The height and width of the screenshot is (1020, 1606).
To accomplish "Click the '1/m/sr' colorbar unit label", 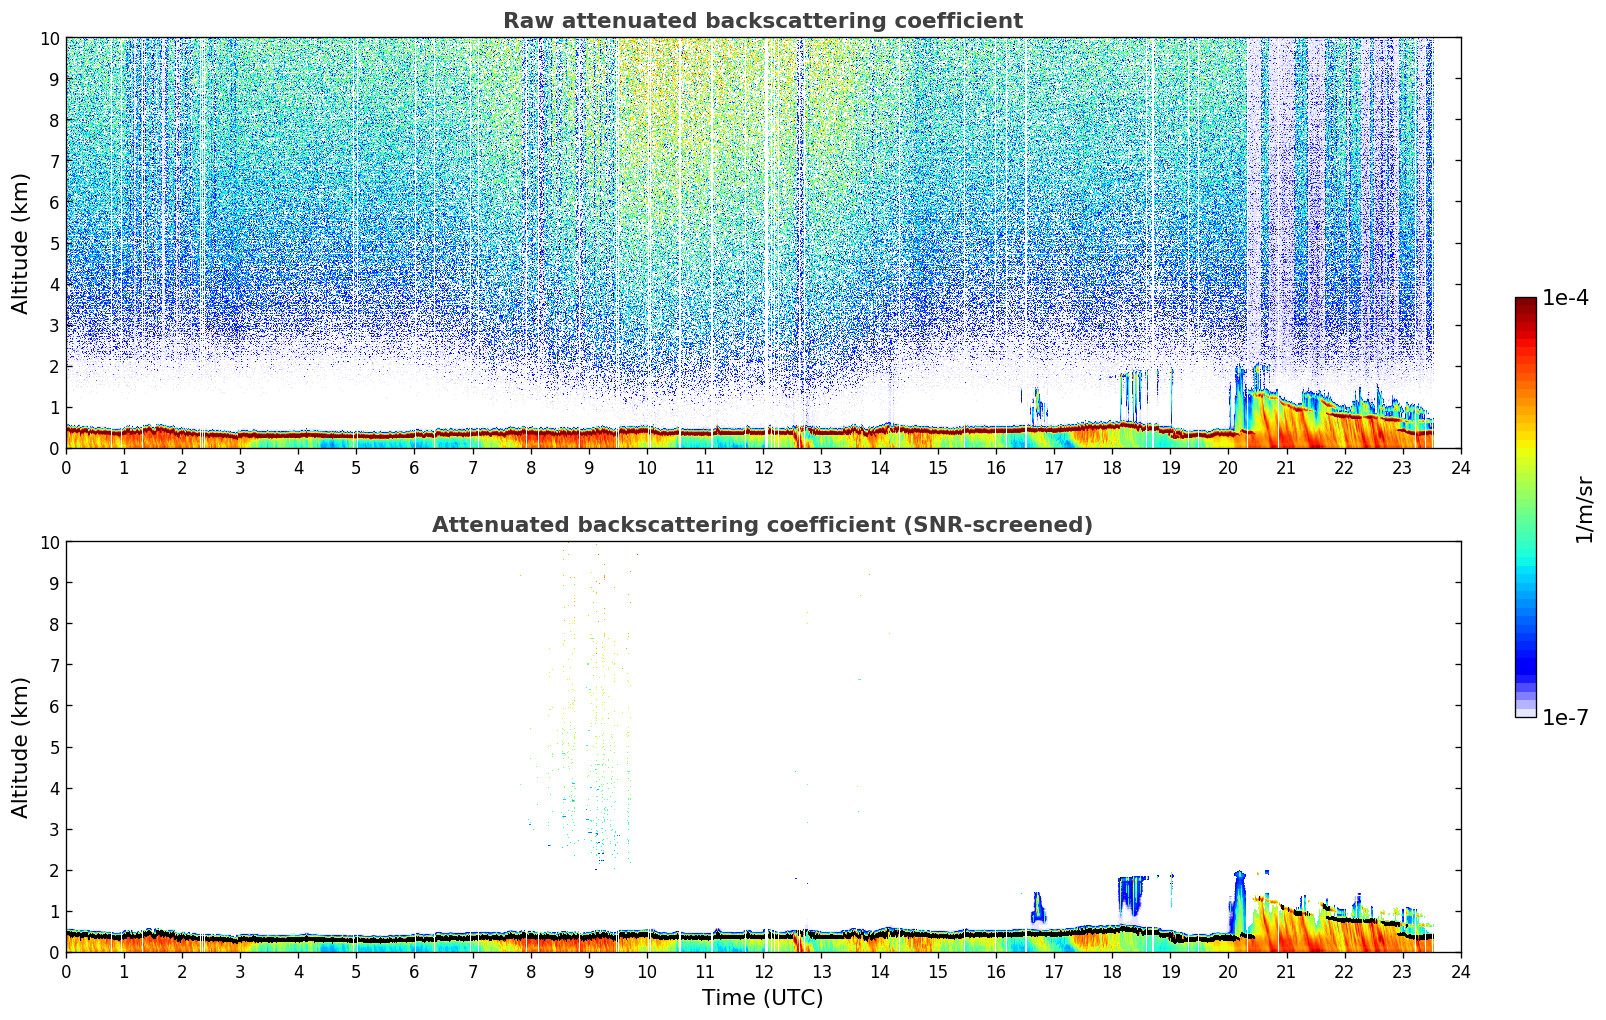I will [x=1583, y=508].
